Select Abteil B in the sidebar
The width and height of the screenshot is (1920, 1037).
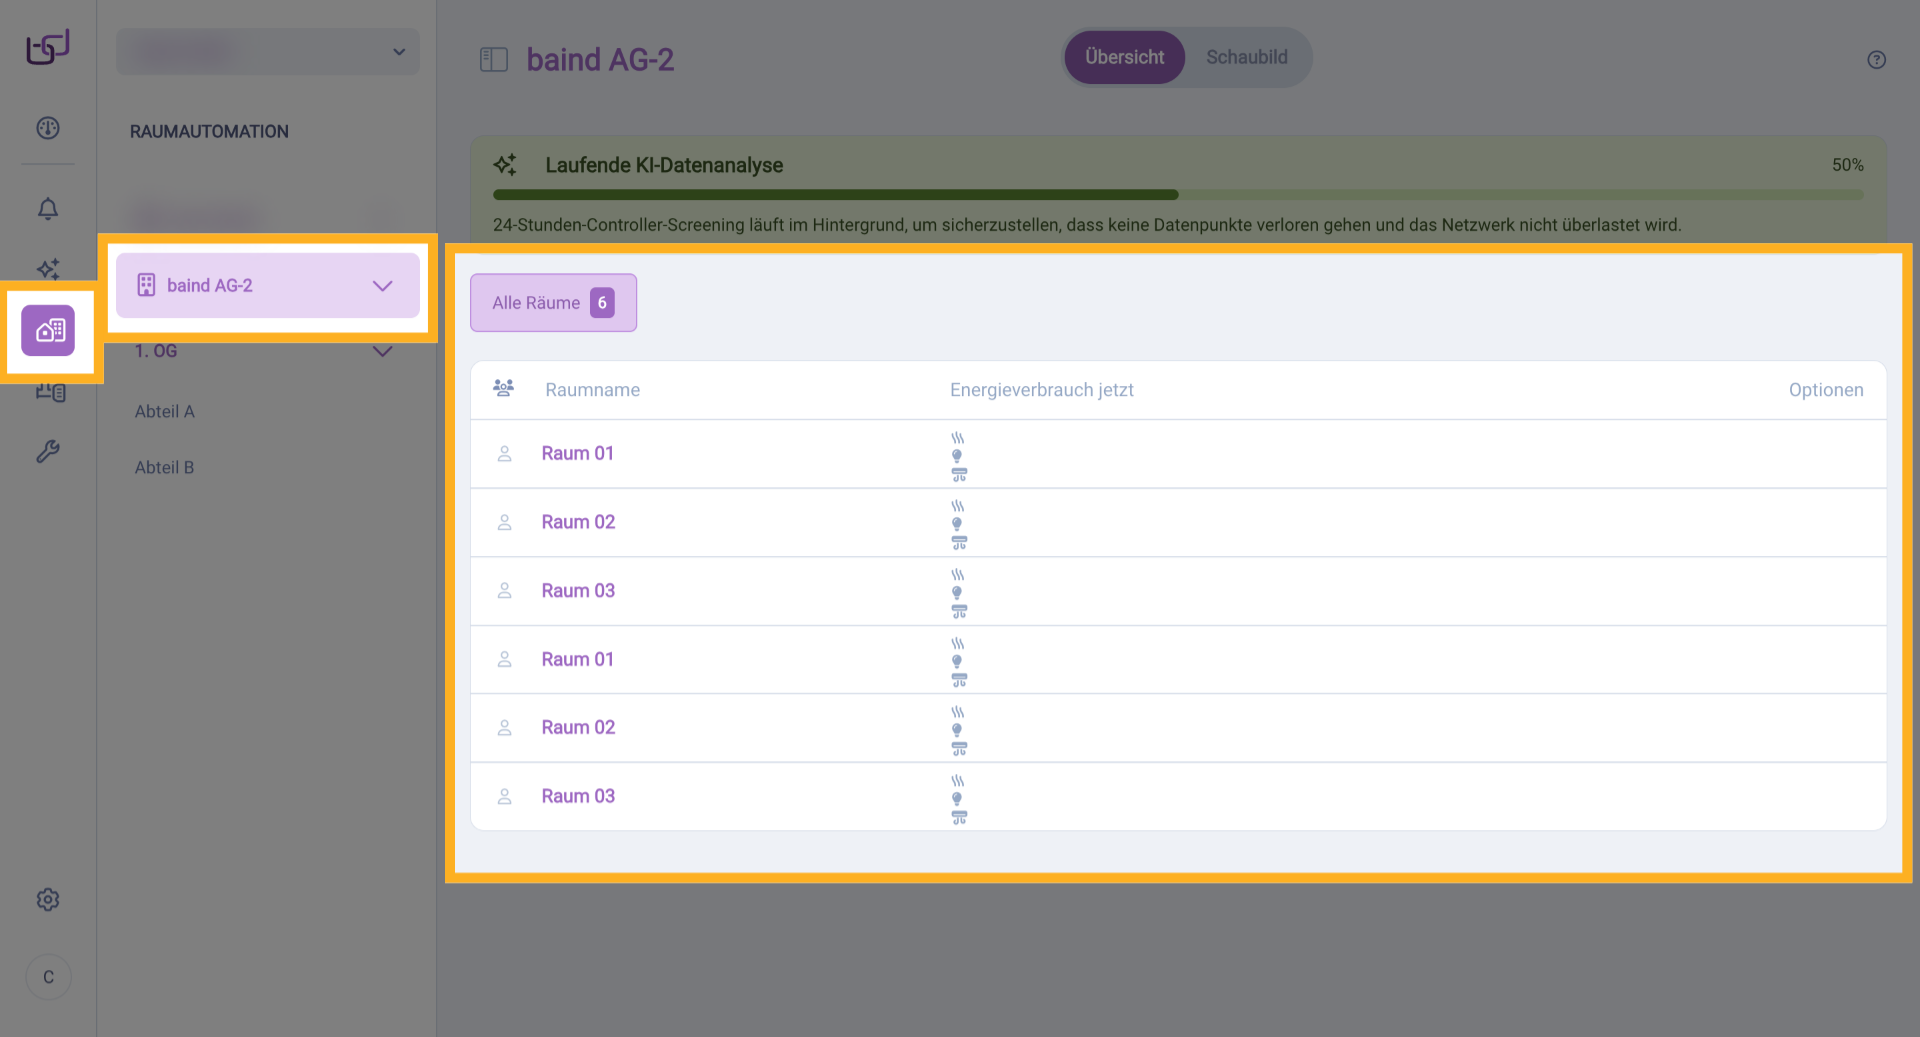pos(165,468)
